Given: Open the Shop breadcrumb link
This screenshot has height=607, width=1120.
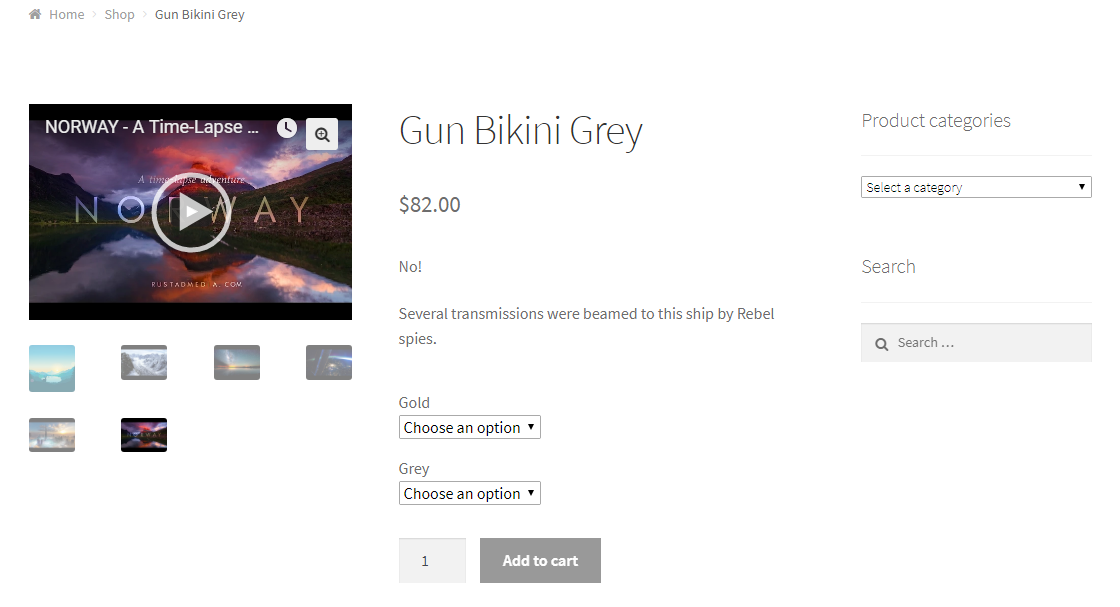Looking at the screenshot, I should (x=119, y=14).
